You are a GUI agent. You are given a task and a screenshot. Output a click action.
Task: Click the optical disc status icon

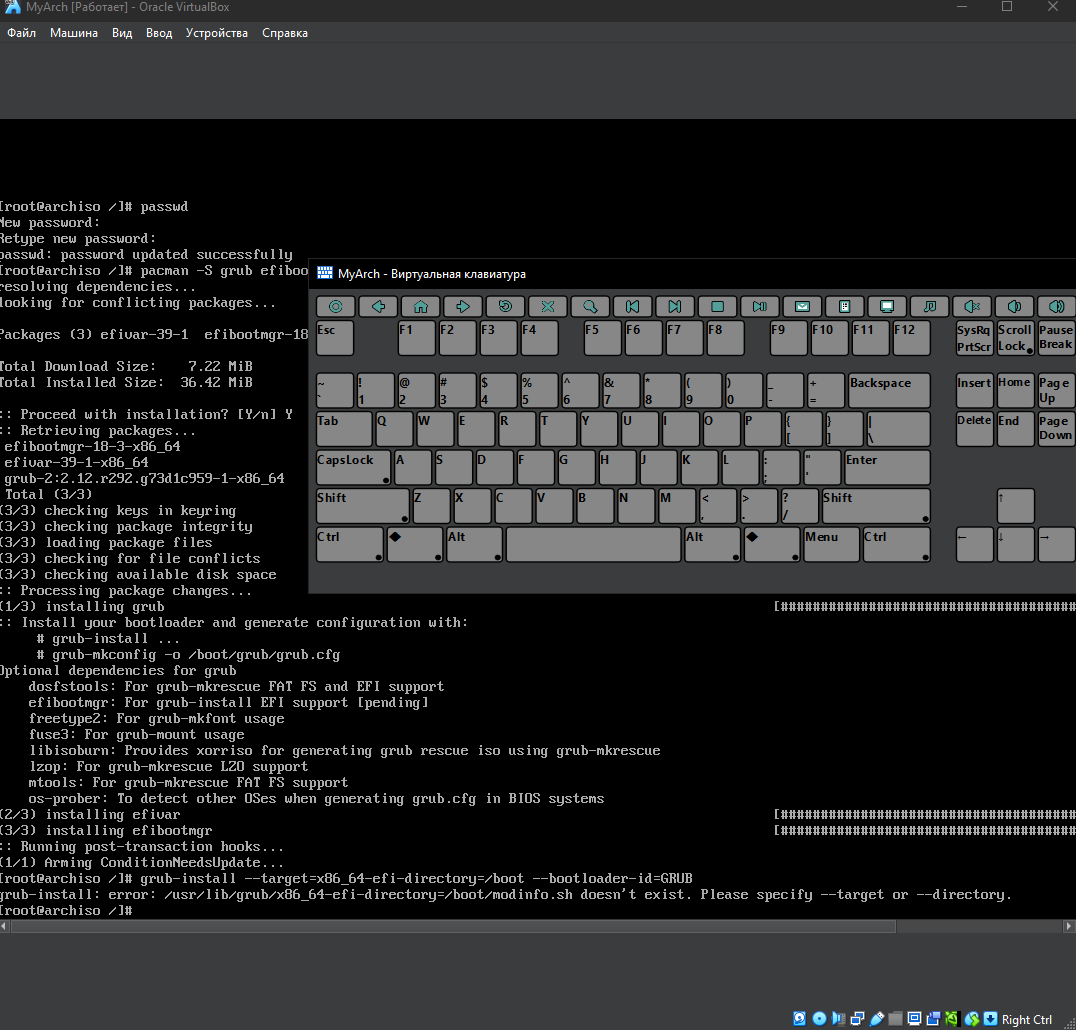pos(819,1019)
